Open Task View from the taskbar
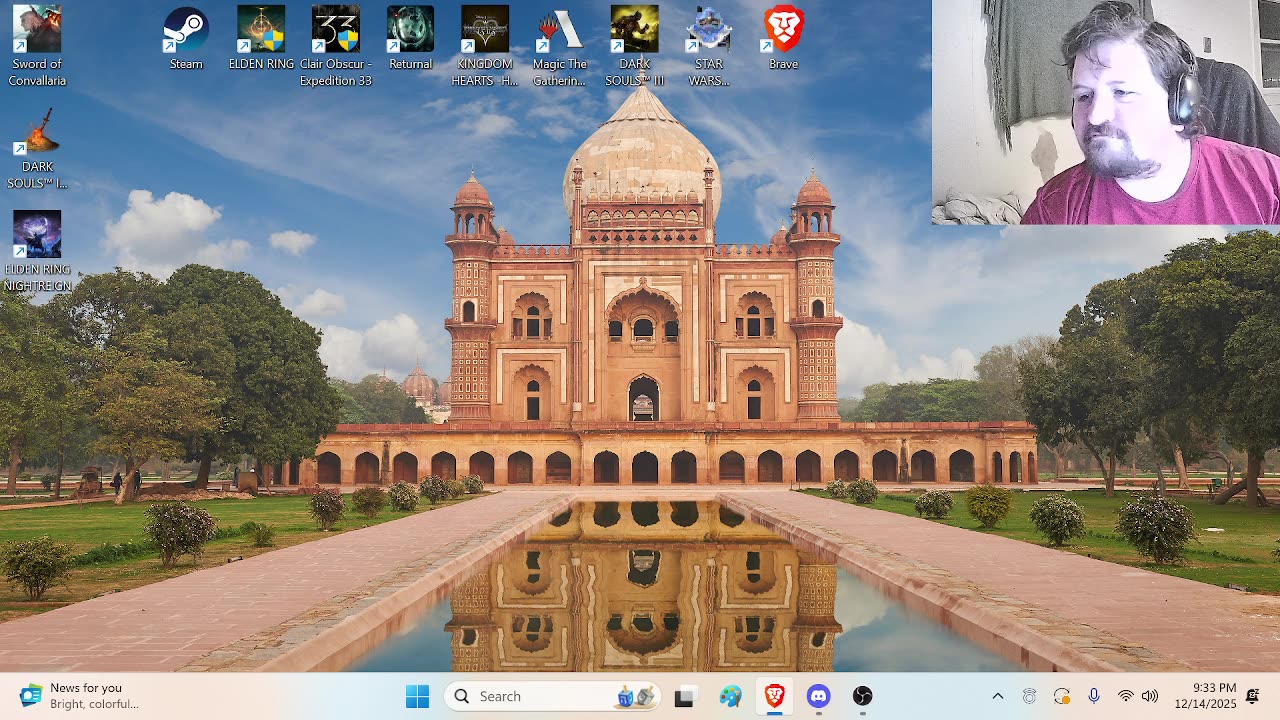 [685, 697]
